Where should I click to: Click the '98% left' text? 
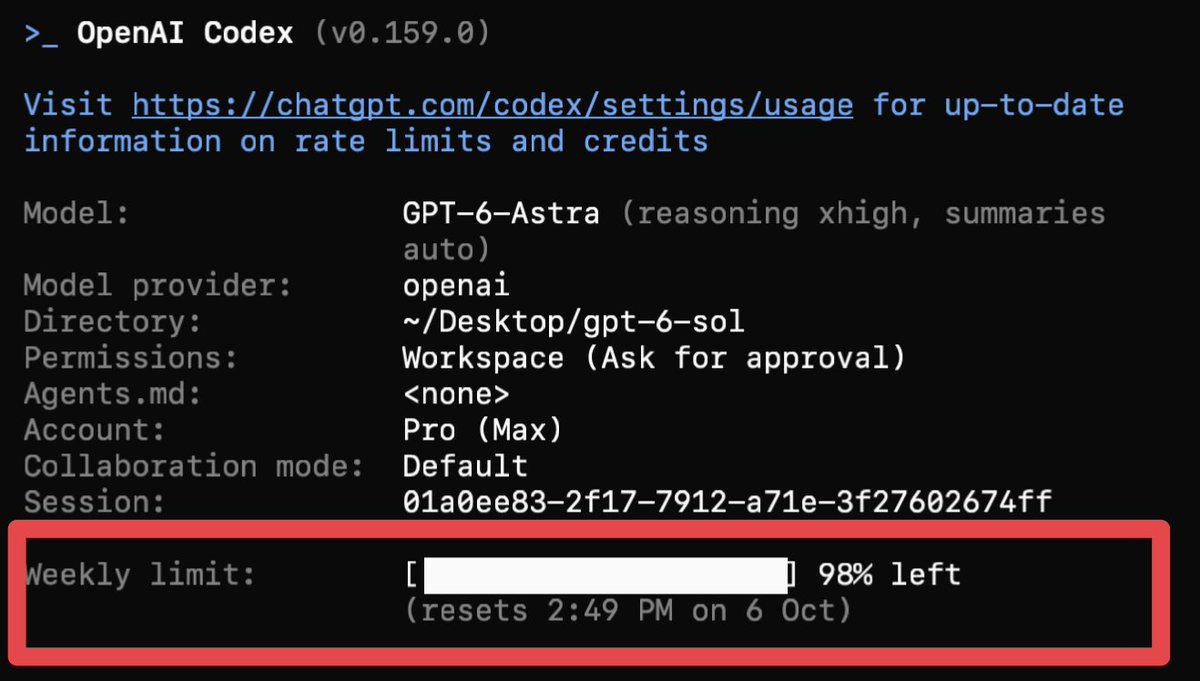(889, 575)
